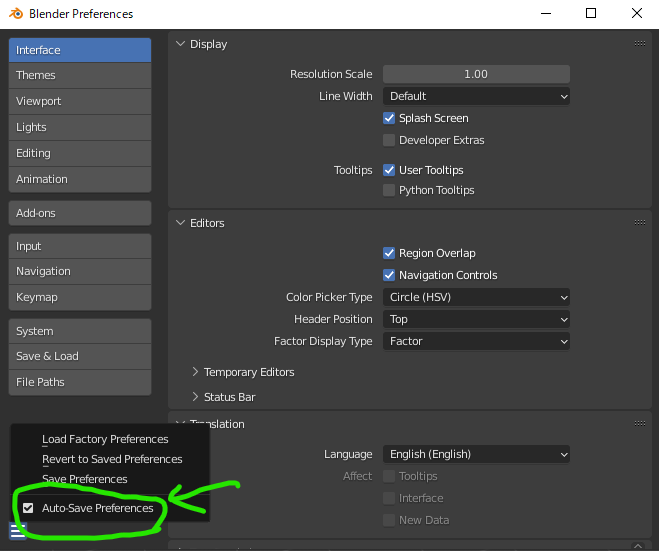Viewport: 659px width, 551px height.
Task: Switch to the Viewport tab
Action: 80,101
